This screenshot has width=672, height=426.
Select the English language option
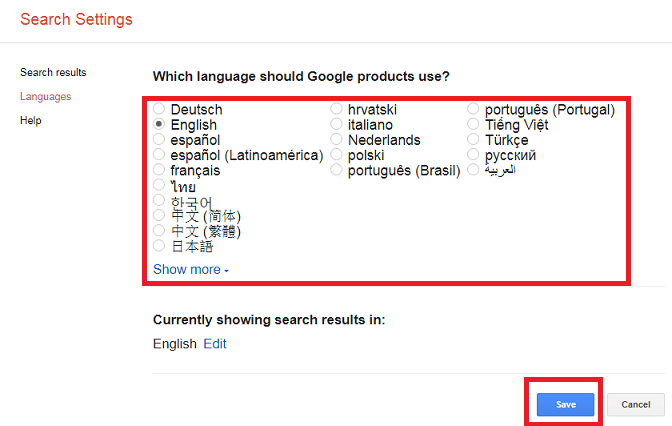tap(159, 125)
